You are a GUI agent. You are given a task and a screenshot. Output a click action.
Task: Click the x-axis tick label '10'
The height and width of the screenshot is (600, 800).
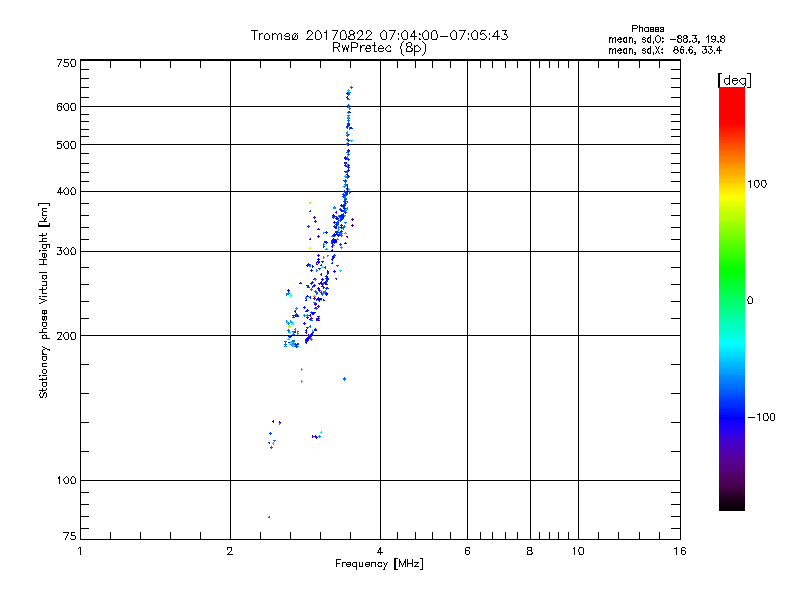[x=578, y=551]
